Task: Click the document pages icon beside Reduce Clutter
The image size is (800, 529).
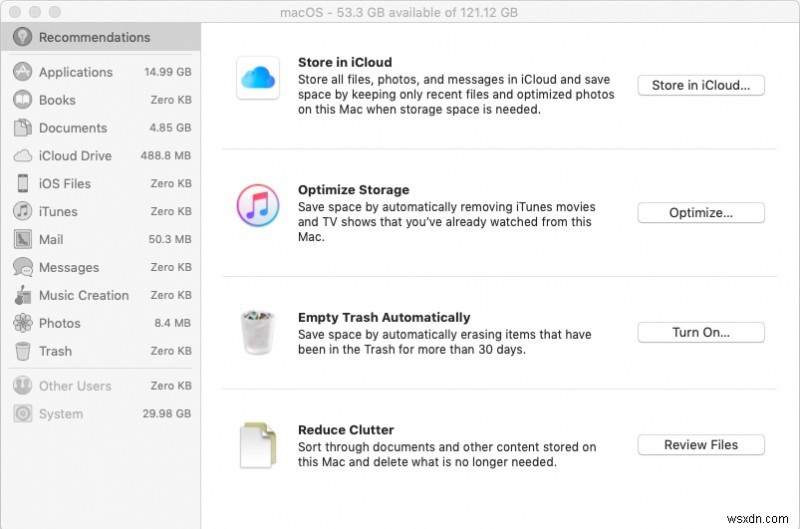Action: (258, 445)
